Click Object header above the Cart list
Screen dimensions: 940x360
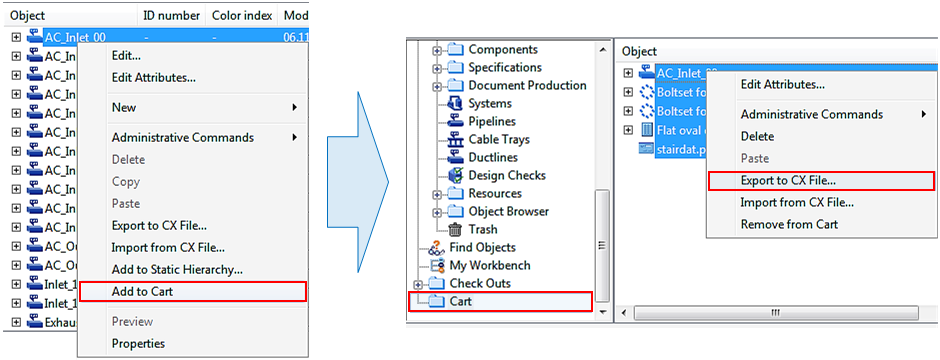point(640,52)
